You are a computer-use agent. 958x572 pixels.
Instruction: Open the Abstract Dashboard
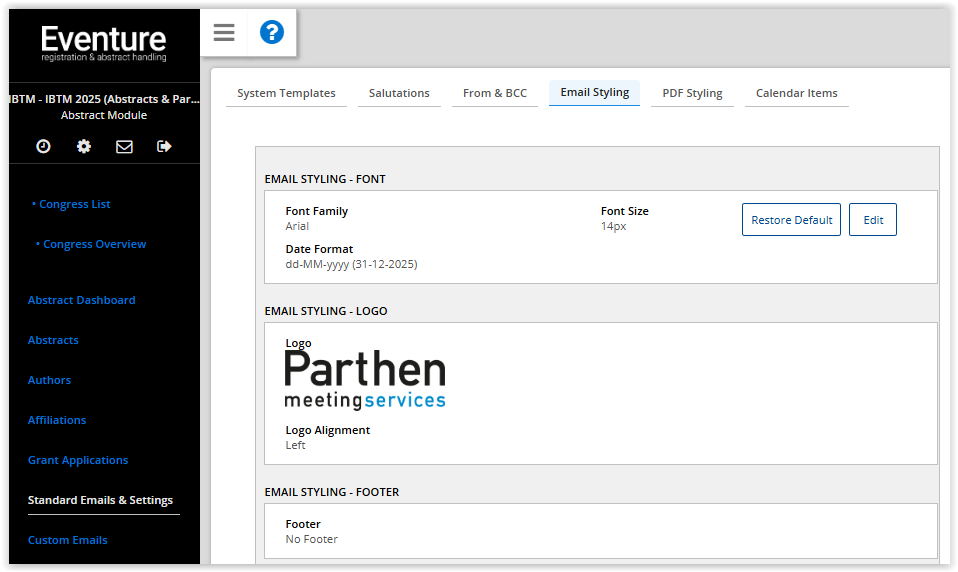pyautogui.click(x=82, y=300)
